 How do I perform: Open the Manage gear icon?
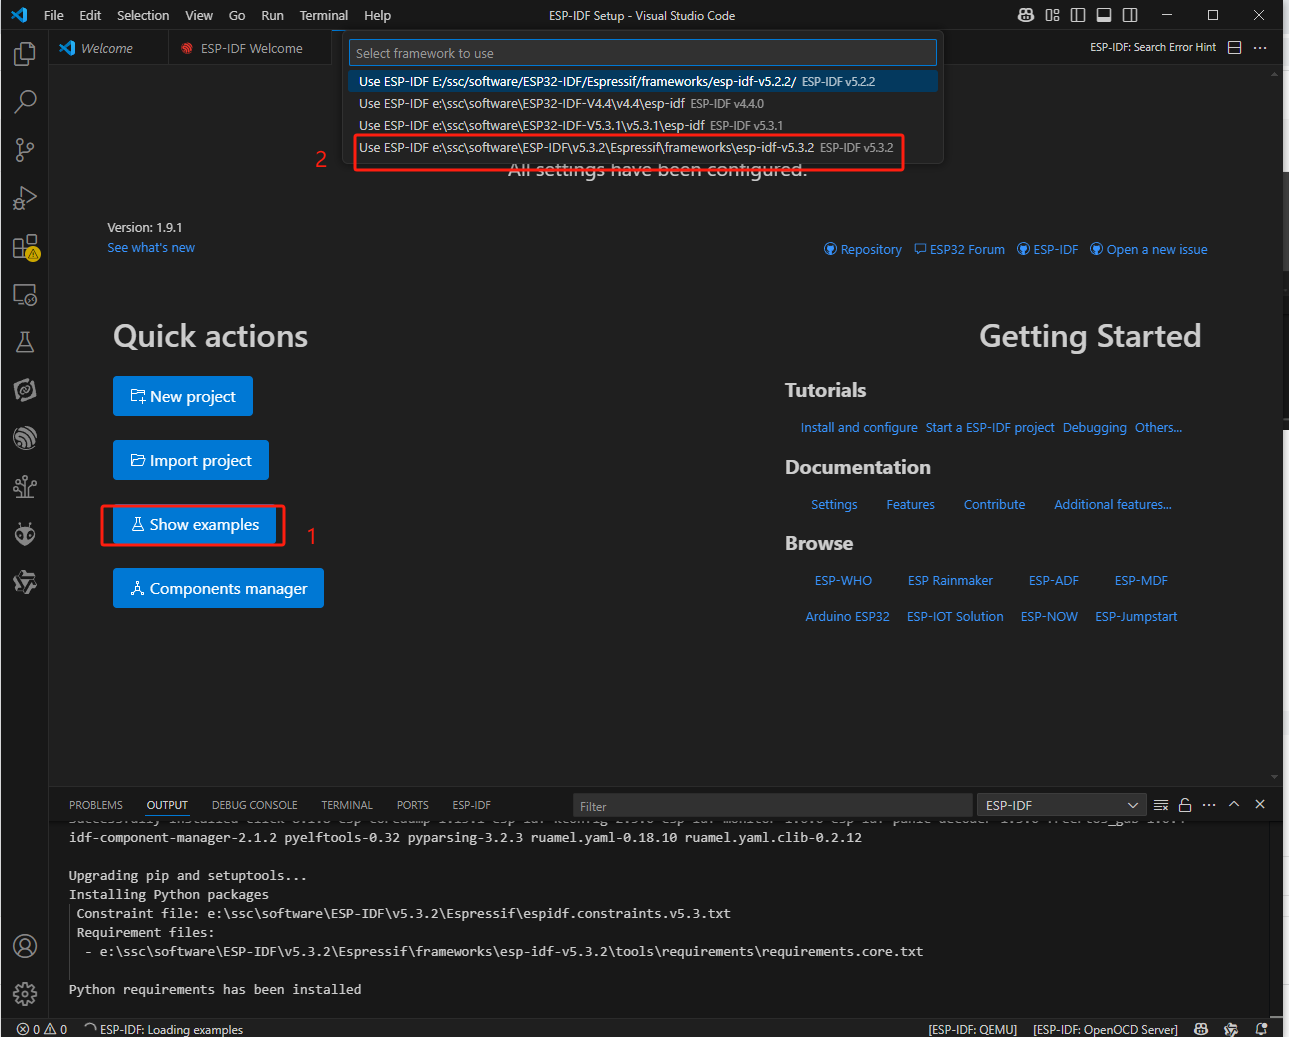click(x=25, y=993)
